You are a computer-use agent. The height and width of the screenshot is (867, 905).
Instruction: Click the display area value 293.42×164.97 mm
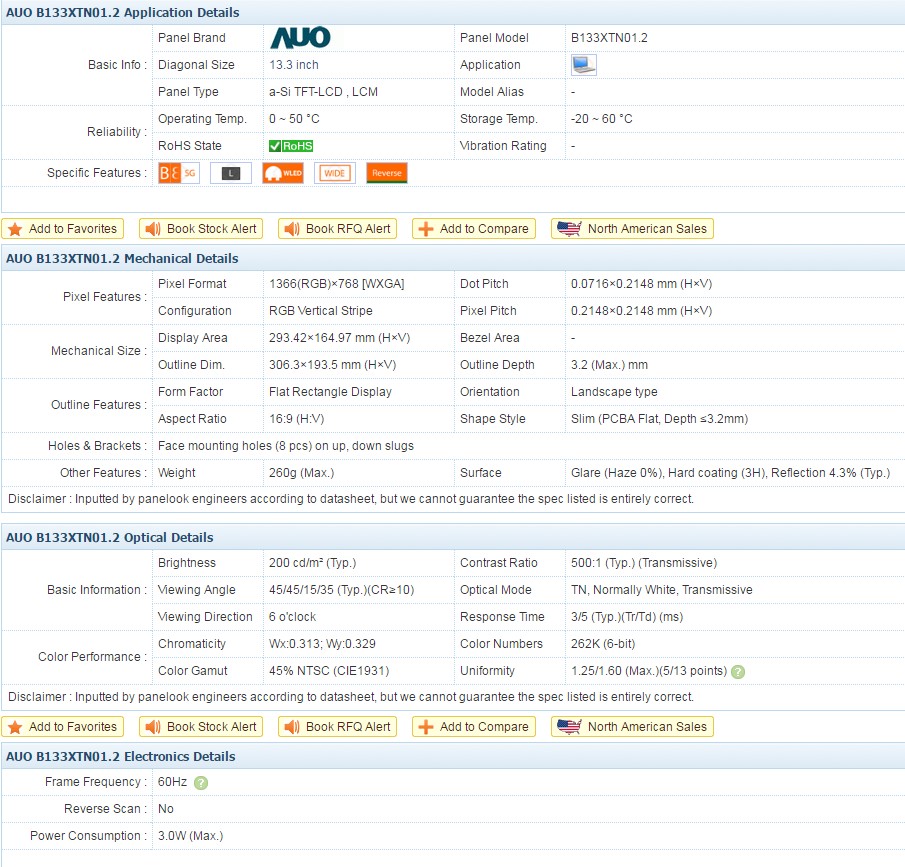[339, 338]
